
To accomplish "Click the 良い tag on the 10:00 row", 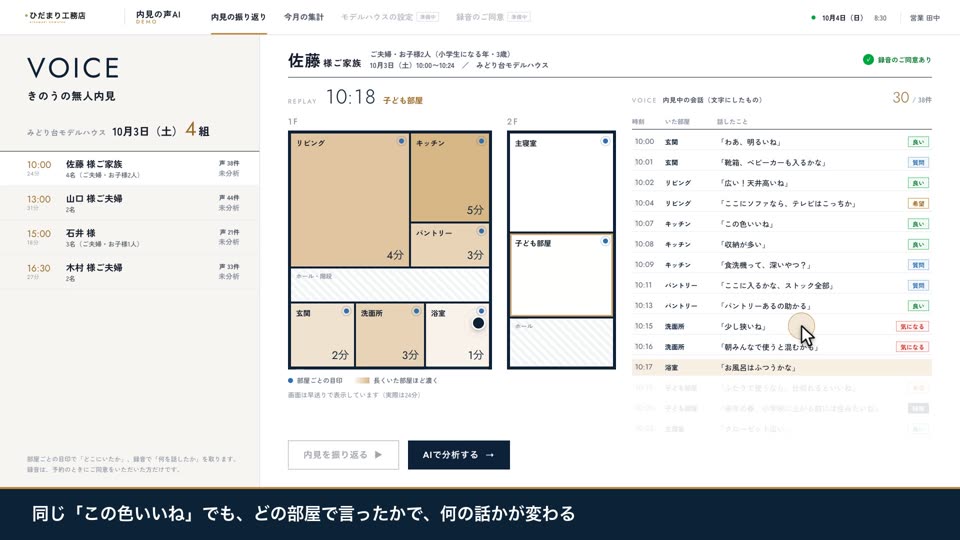I will tap(918, 142).
